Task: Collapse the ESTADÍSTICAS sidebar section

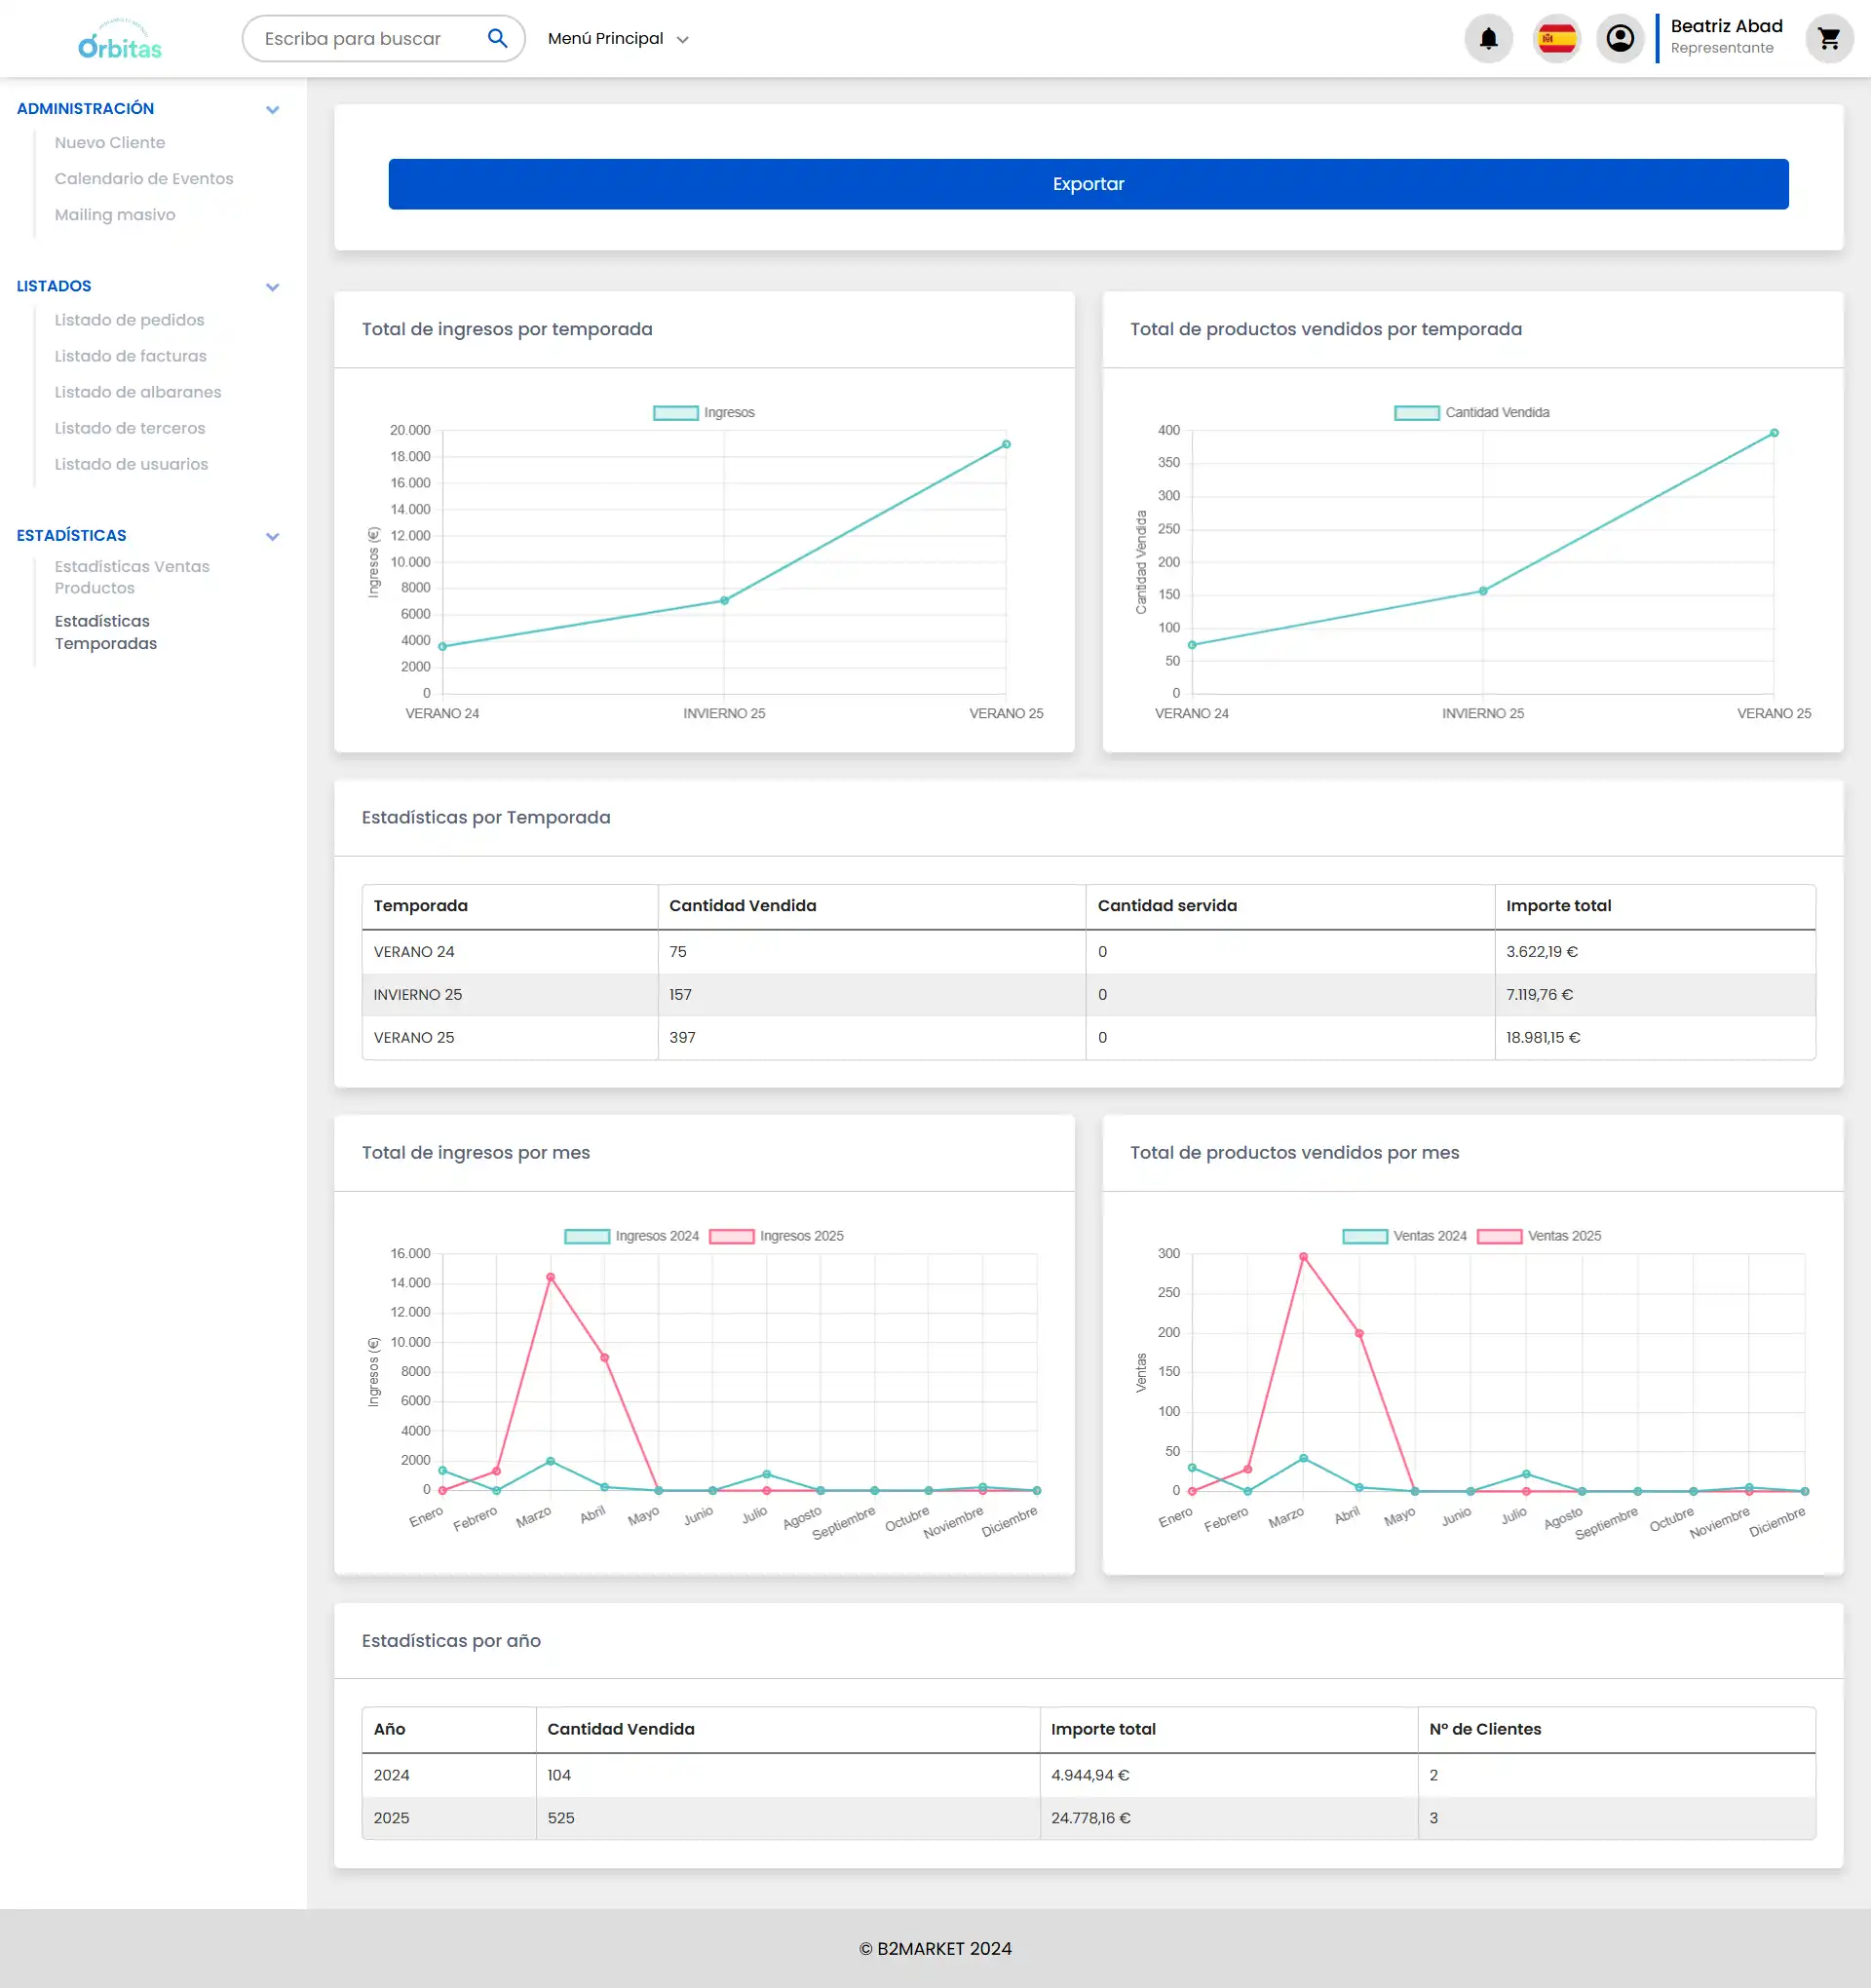Action: [272, 537]
